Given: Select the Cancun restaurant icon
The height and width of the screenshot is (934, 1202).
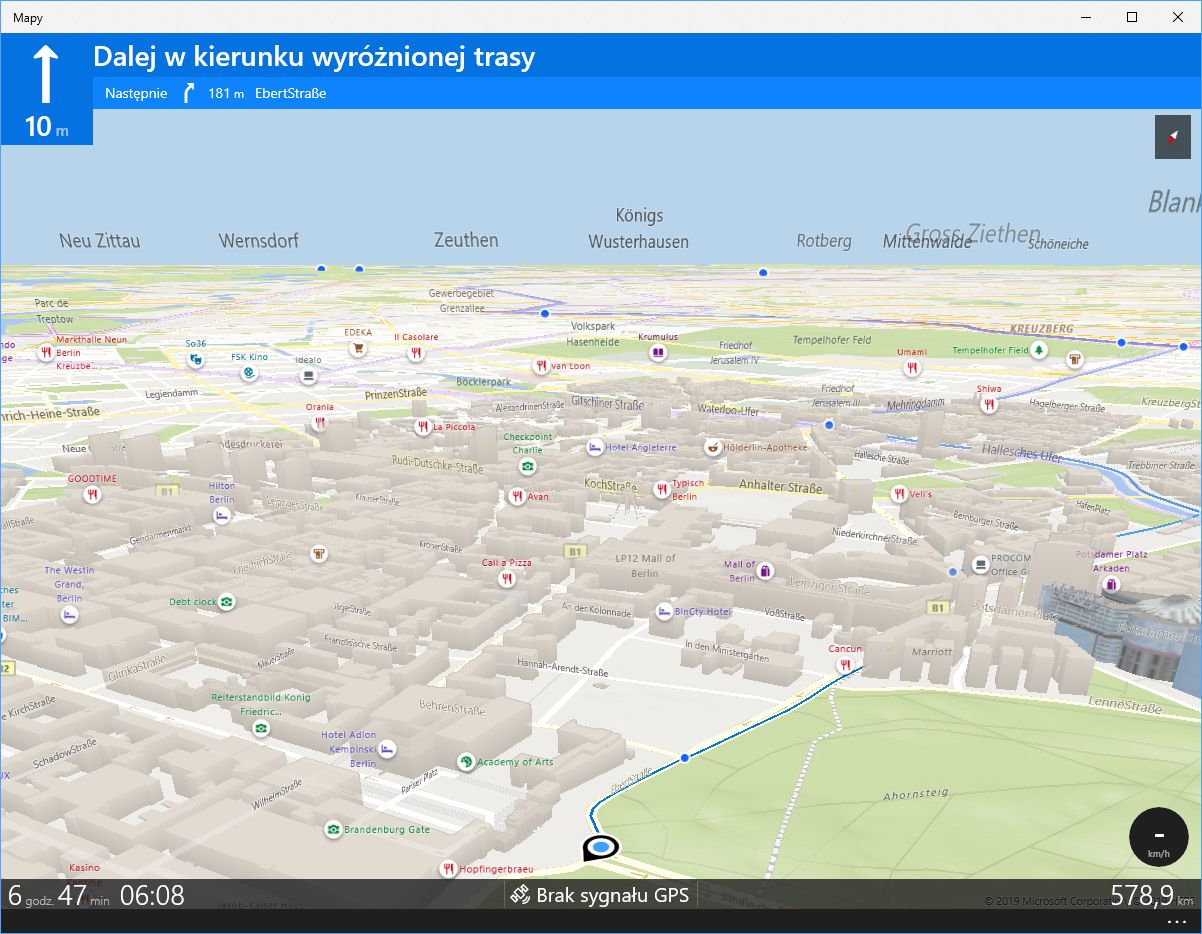Looking at the screenshot, I should point(845,665).
